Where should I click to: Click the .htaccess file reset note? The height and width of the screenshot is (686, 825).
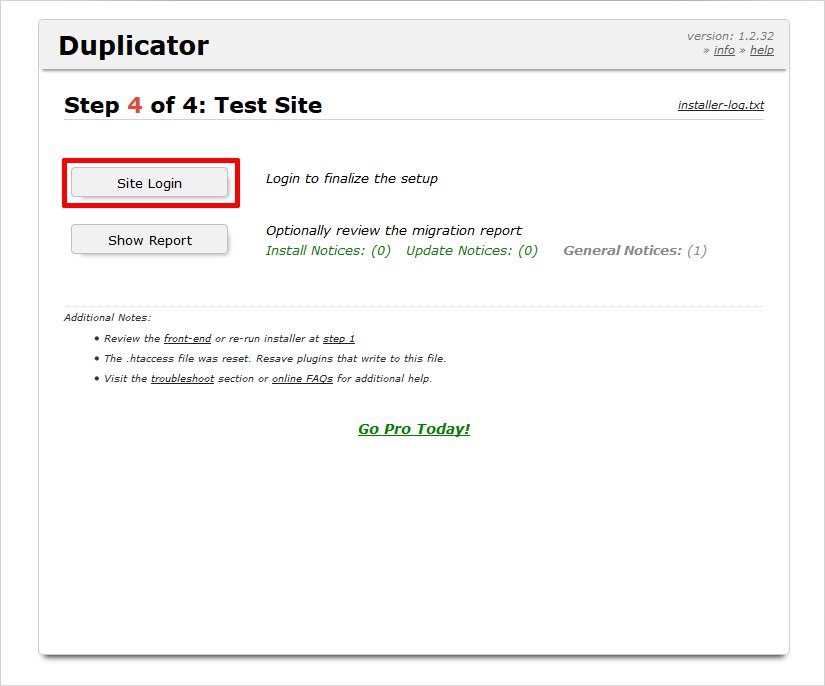pos(275,358)
